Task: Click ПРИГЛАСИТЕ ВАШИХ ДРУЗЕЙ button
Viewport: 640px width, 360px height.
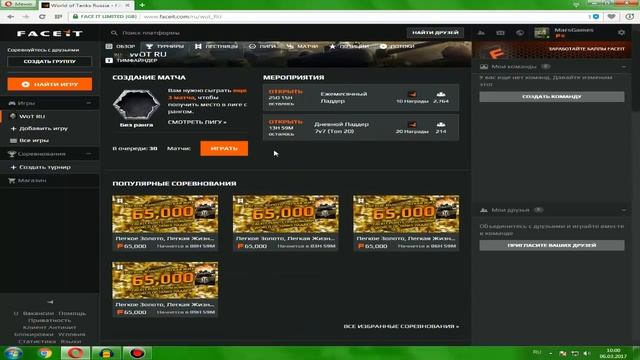Action: pos(552,245)
